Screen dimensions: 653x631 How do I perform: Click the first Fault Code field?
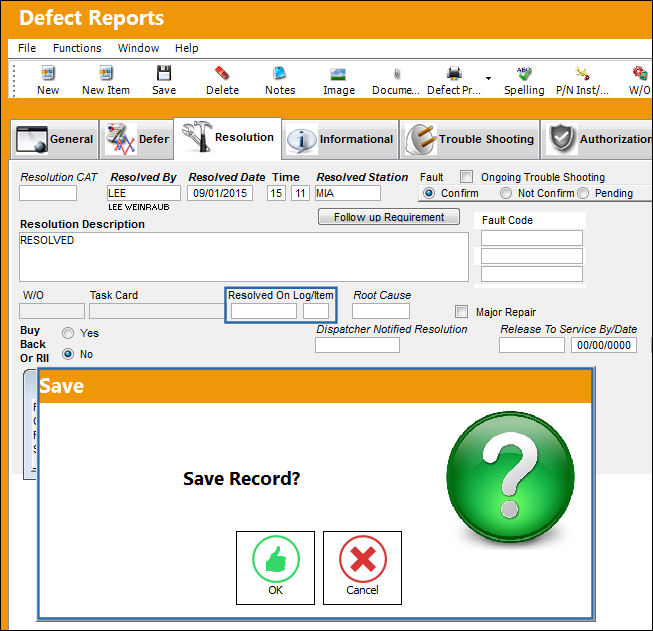pos(532,238)
